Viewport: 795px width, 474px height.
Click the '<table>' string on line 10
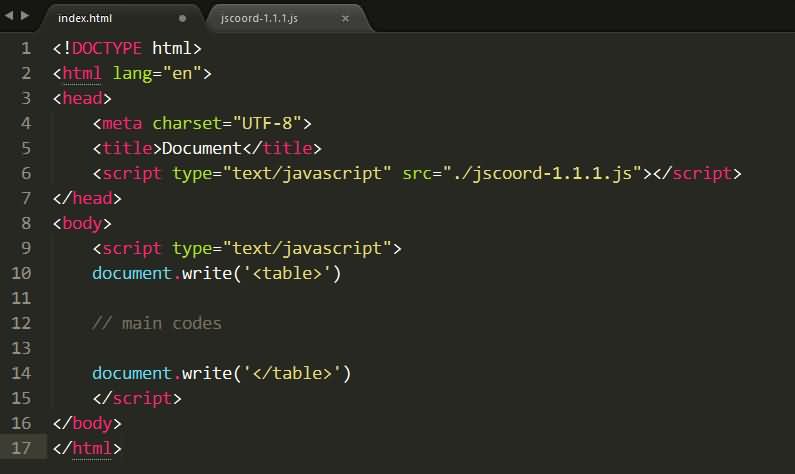tap(287, 273)
